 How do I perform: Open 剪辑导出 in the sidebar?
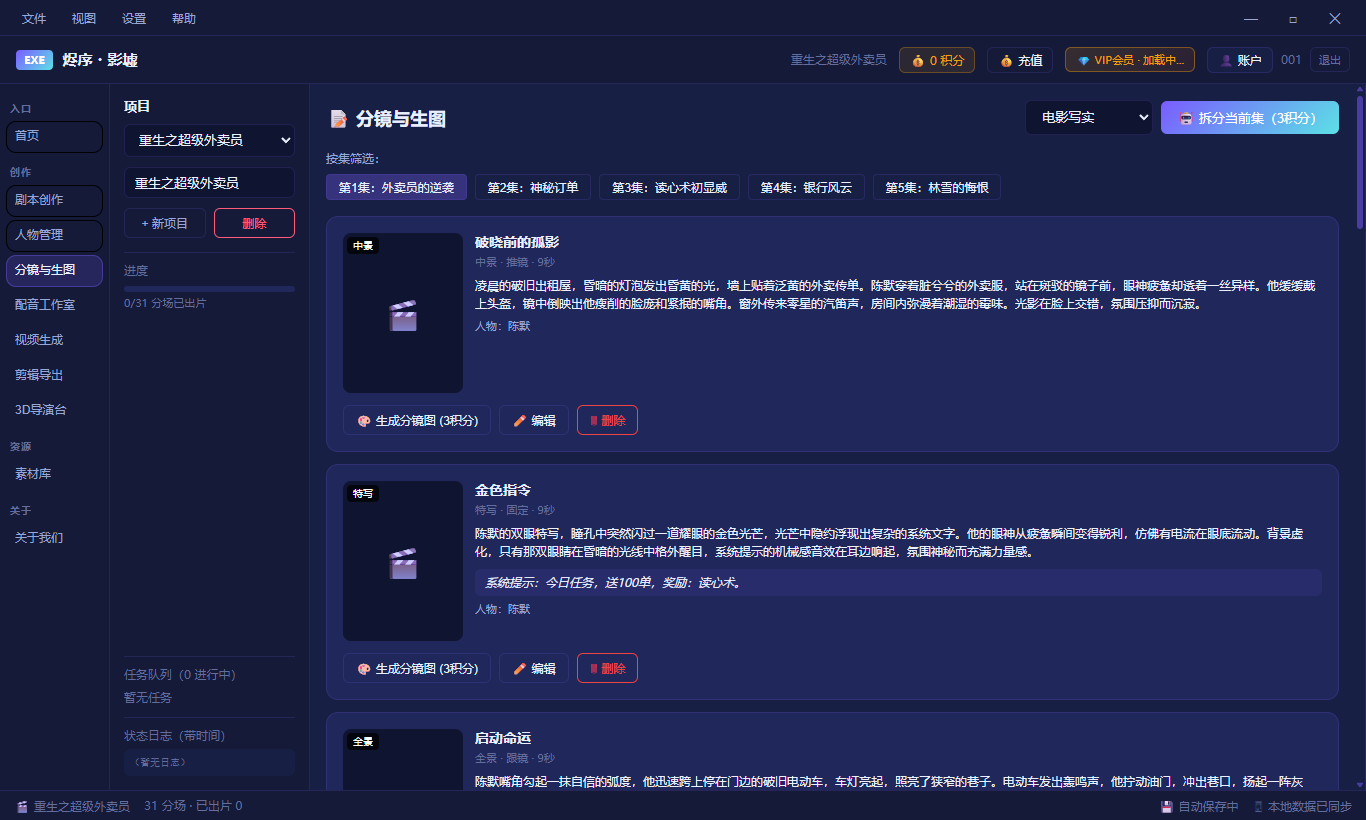click(x=54, y=375)
